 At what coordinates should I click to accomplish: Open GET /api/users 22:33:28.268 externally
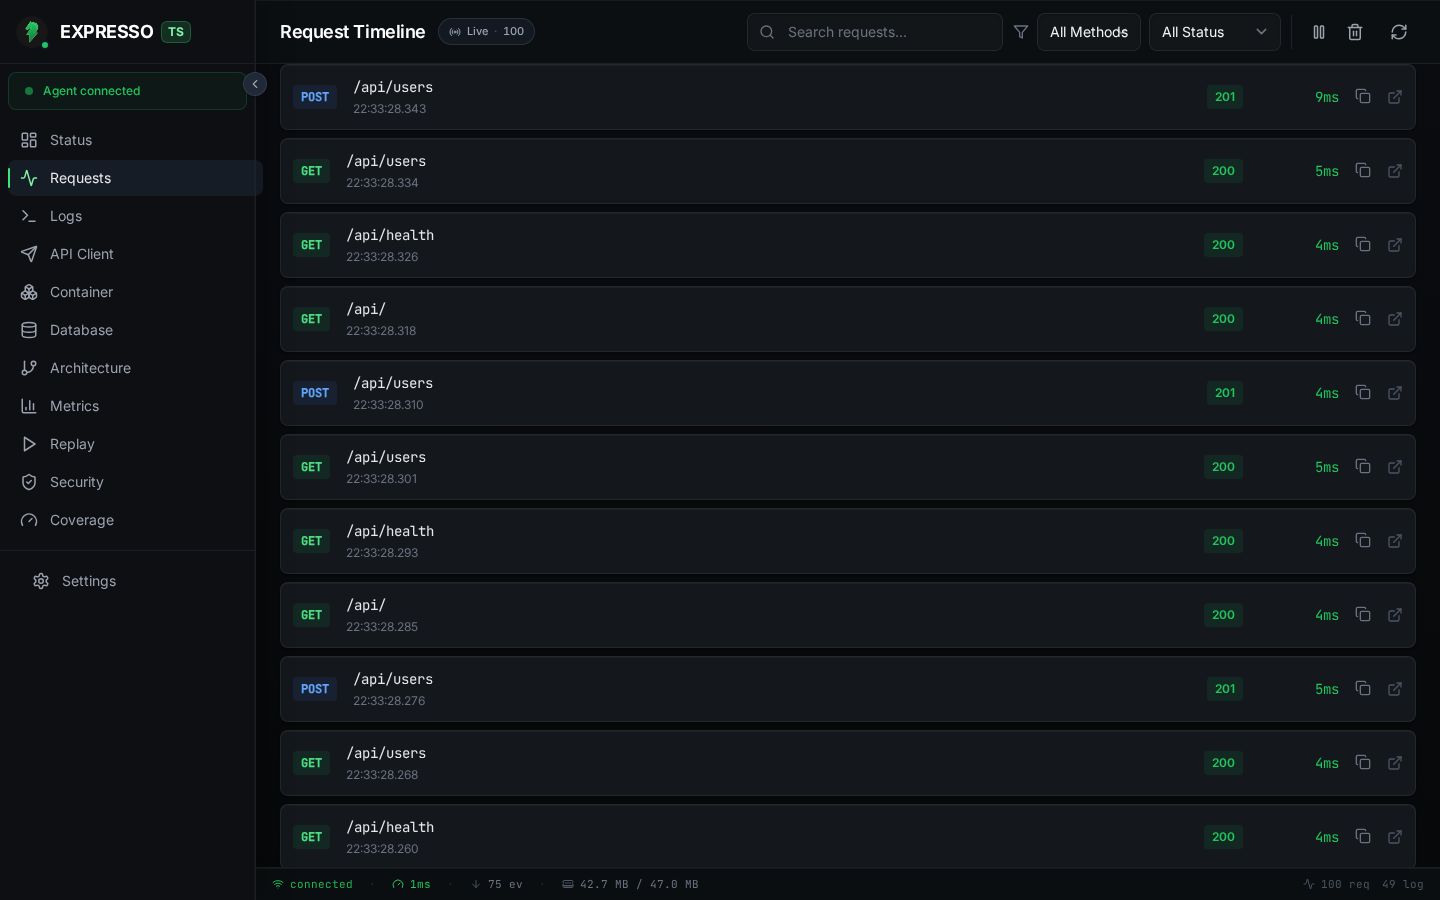tap(1395, 763)
